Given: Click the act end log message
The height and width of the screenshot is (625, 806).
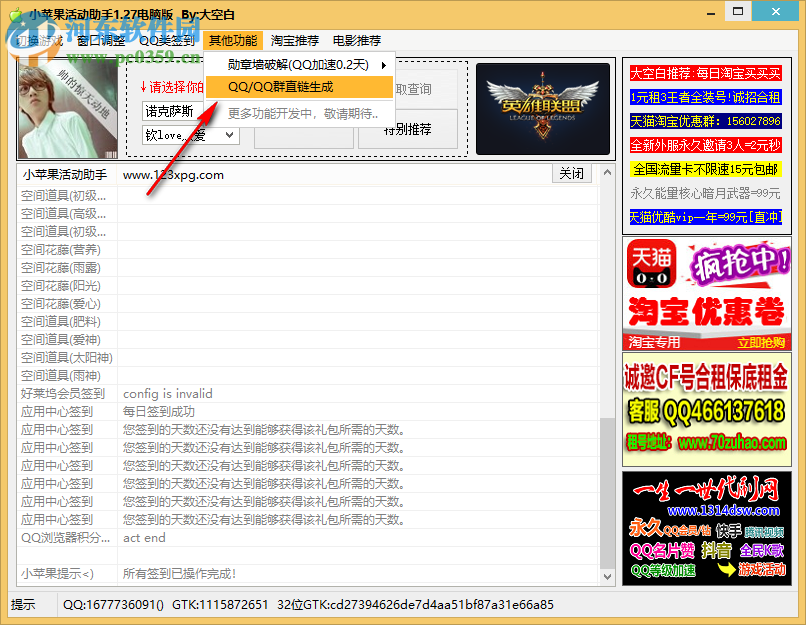Looking at the screenshot, I should [x=144, y=538].
